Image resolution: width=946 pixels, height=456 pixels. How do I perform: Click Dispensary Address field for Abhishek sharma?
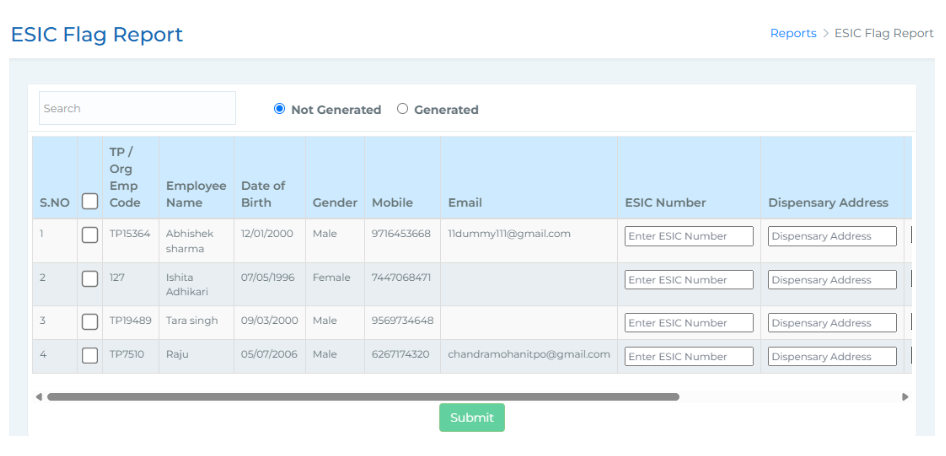[832, 237]
